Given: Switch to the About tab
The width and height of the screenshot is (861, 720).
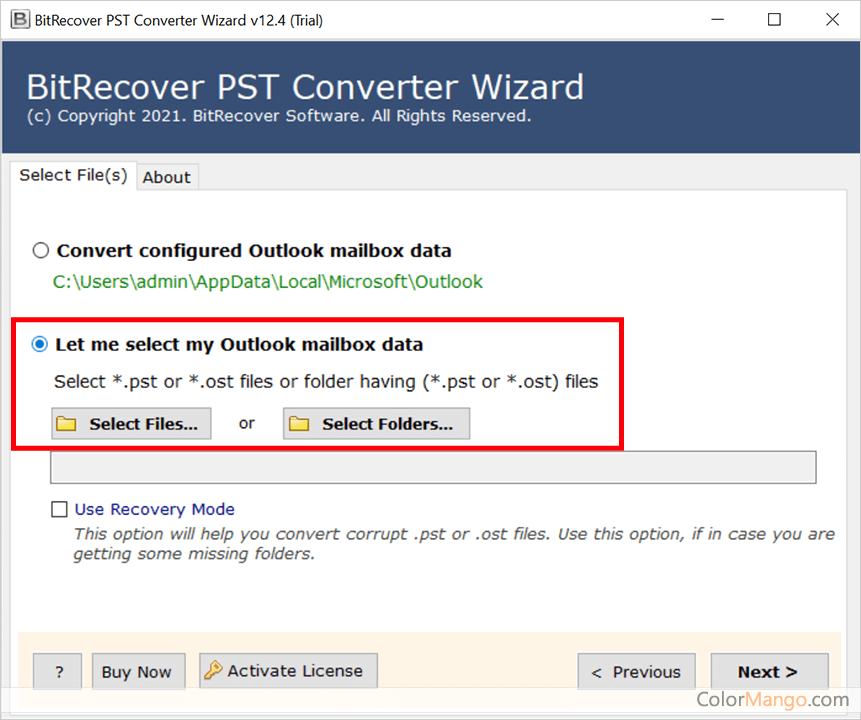Looking at the screenshot, I should 167,177.
